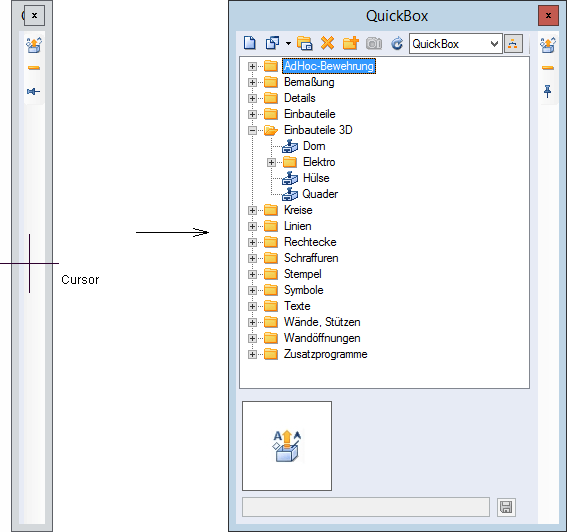Click the horizontal pin in collapsed bar
Image resolution: width=567 pixels, height=532 pixels.
[34, 91]
